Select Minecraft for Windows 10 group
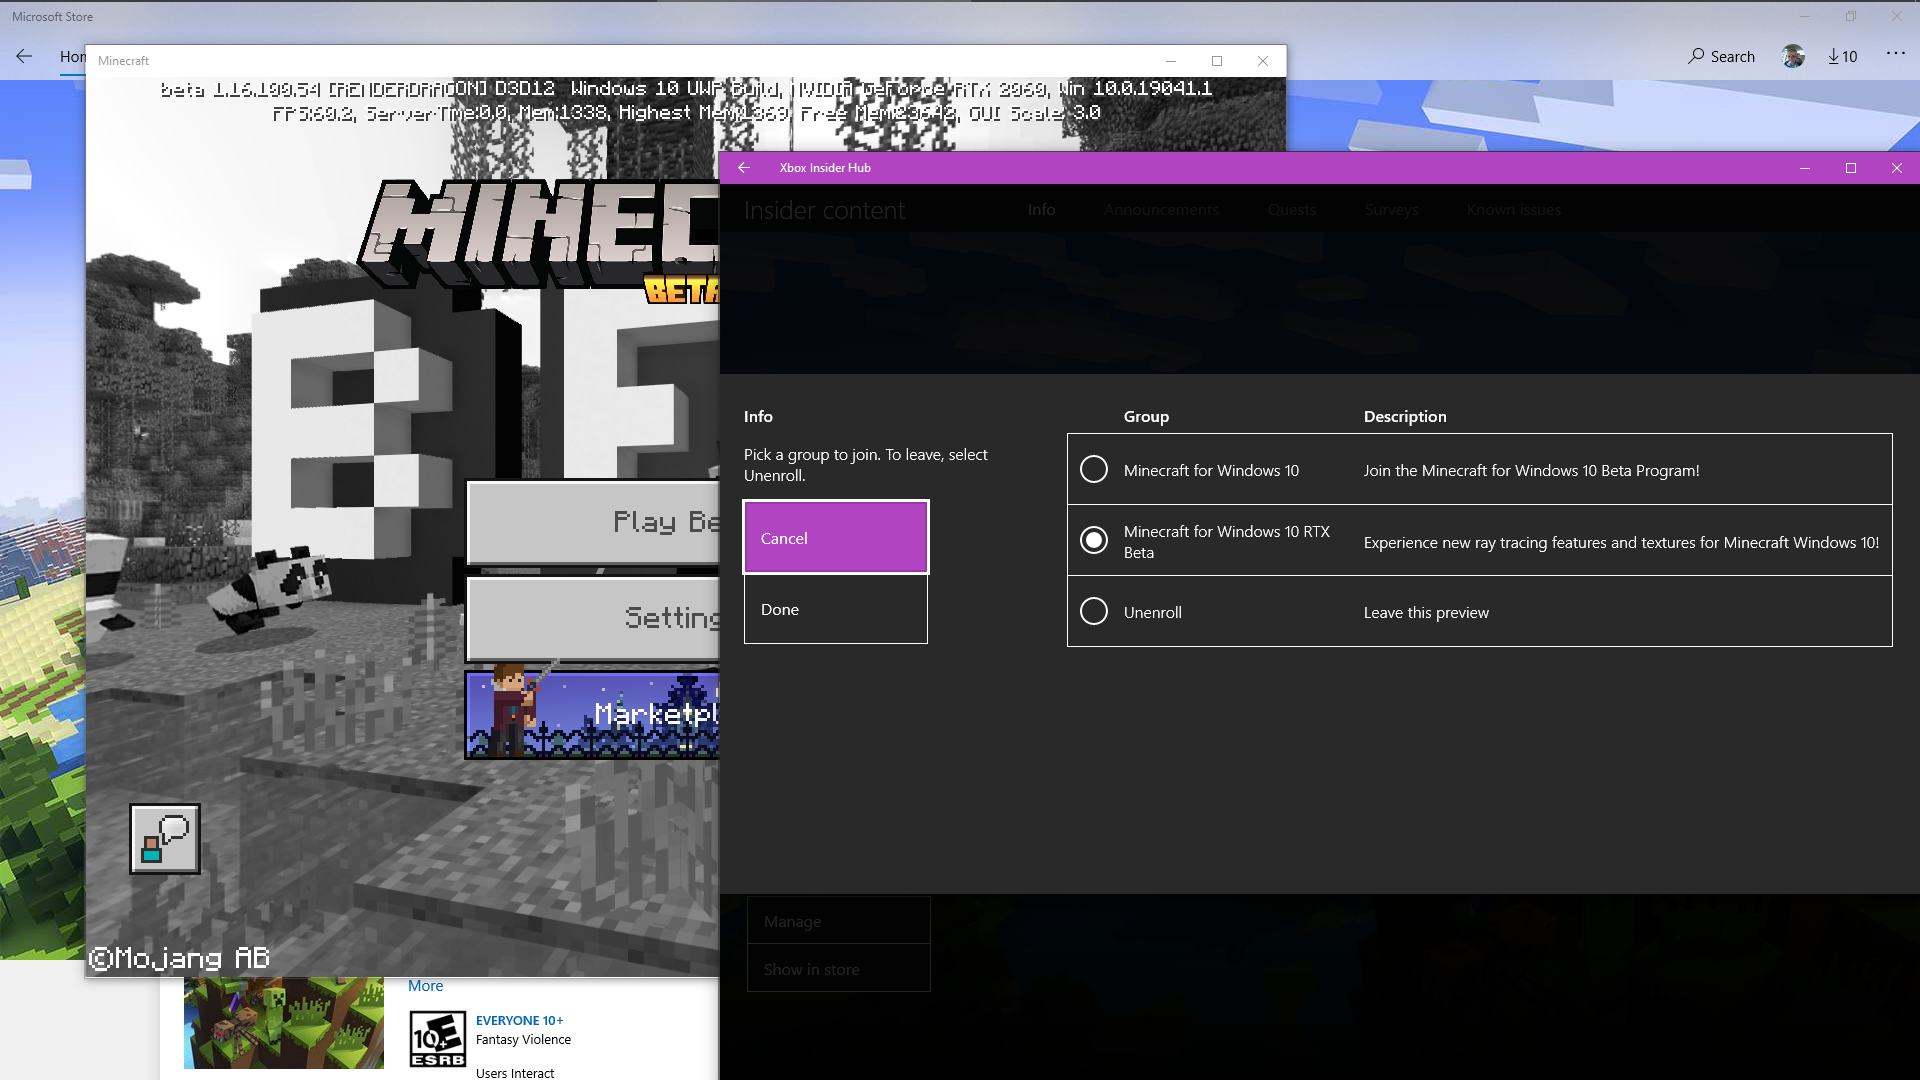 point(1094,470)
